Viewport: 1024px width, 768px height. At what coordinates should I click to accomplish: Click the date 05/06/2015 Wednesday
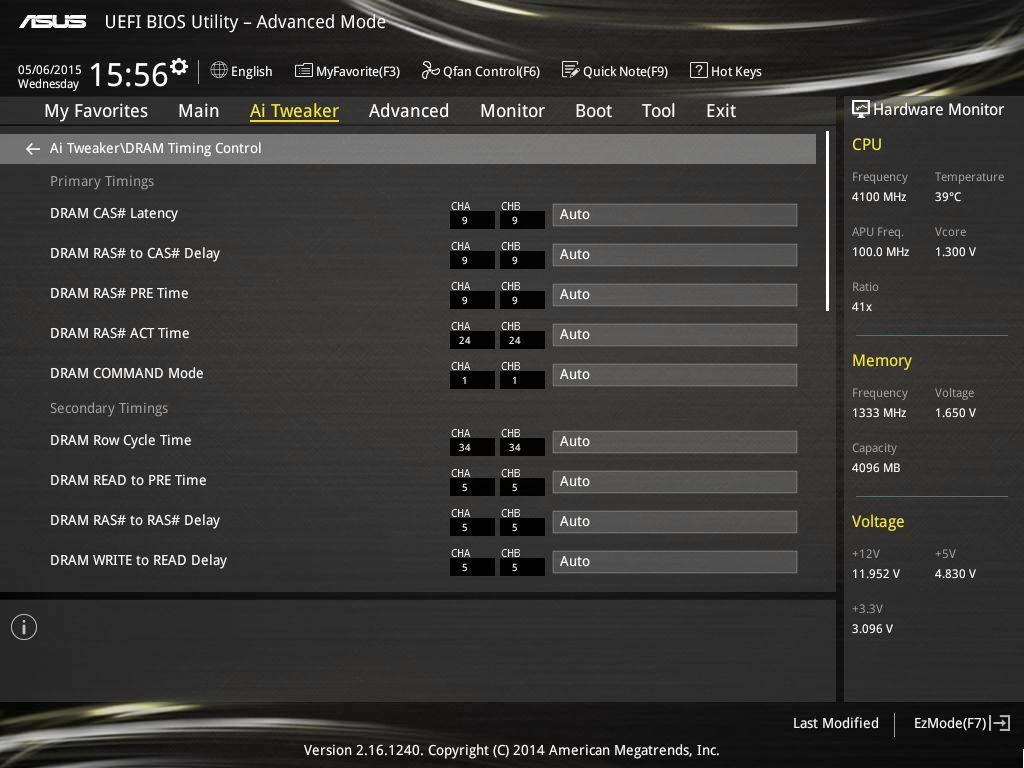(49, 76)
